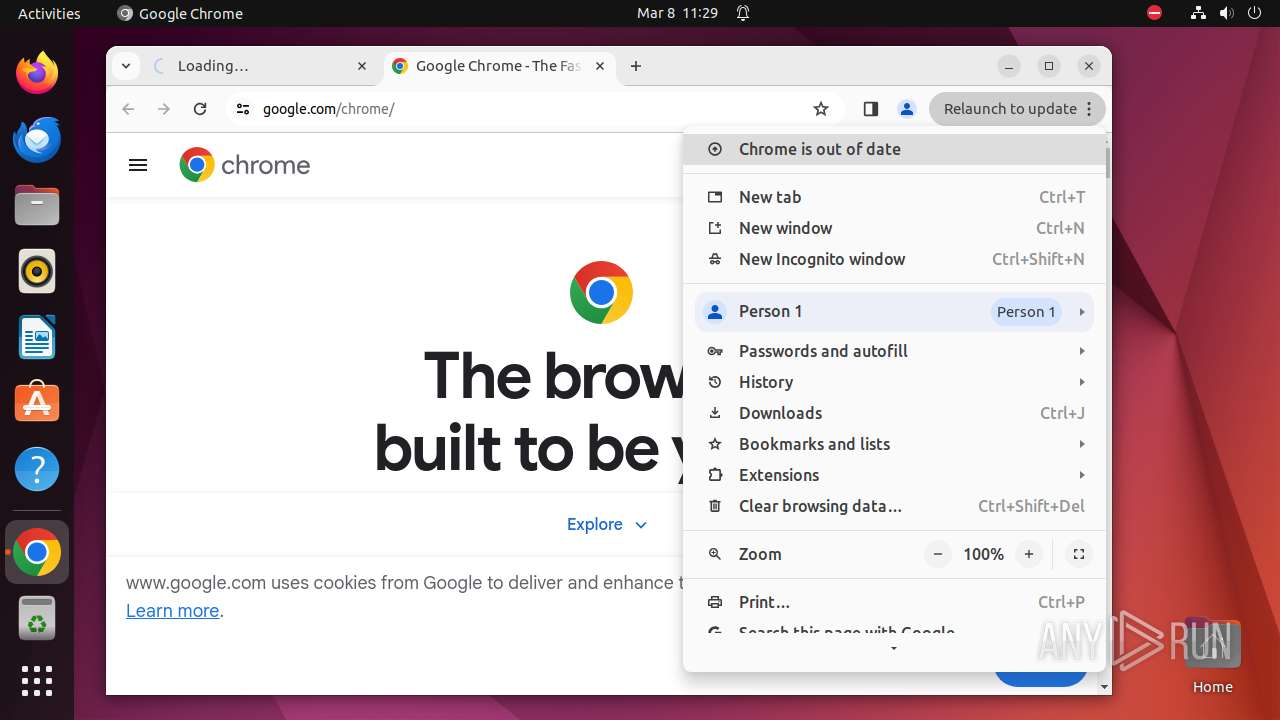Show applications grid in dock
1280x720 pixels.
[x=37, y=681]
